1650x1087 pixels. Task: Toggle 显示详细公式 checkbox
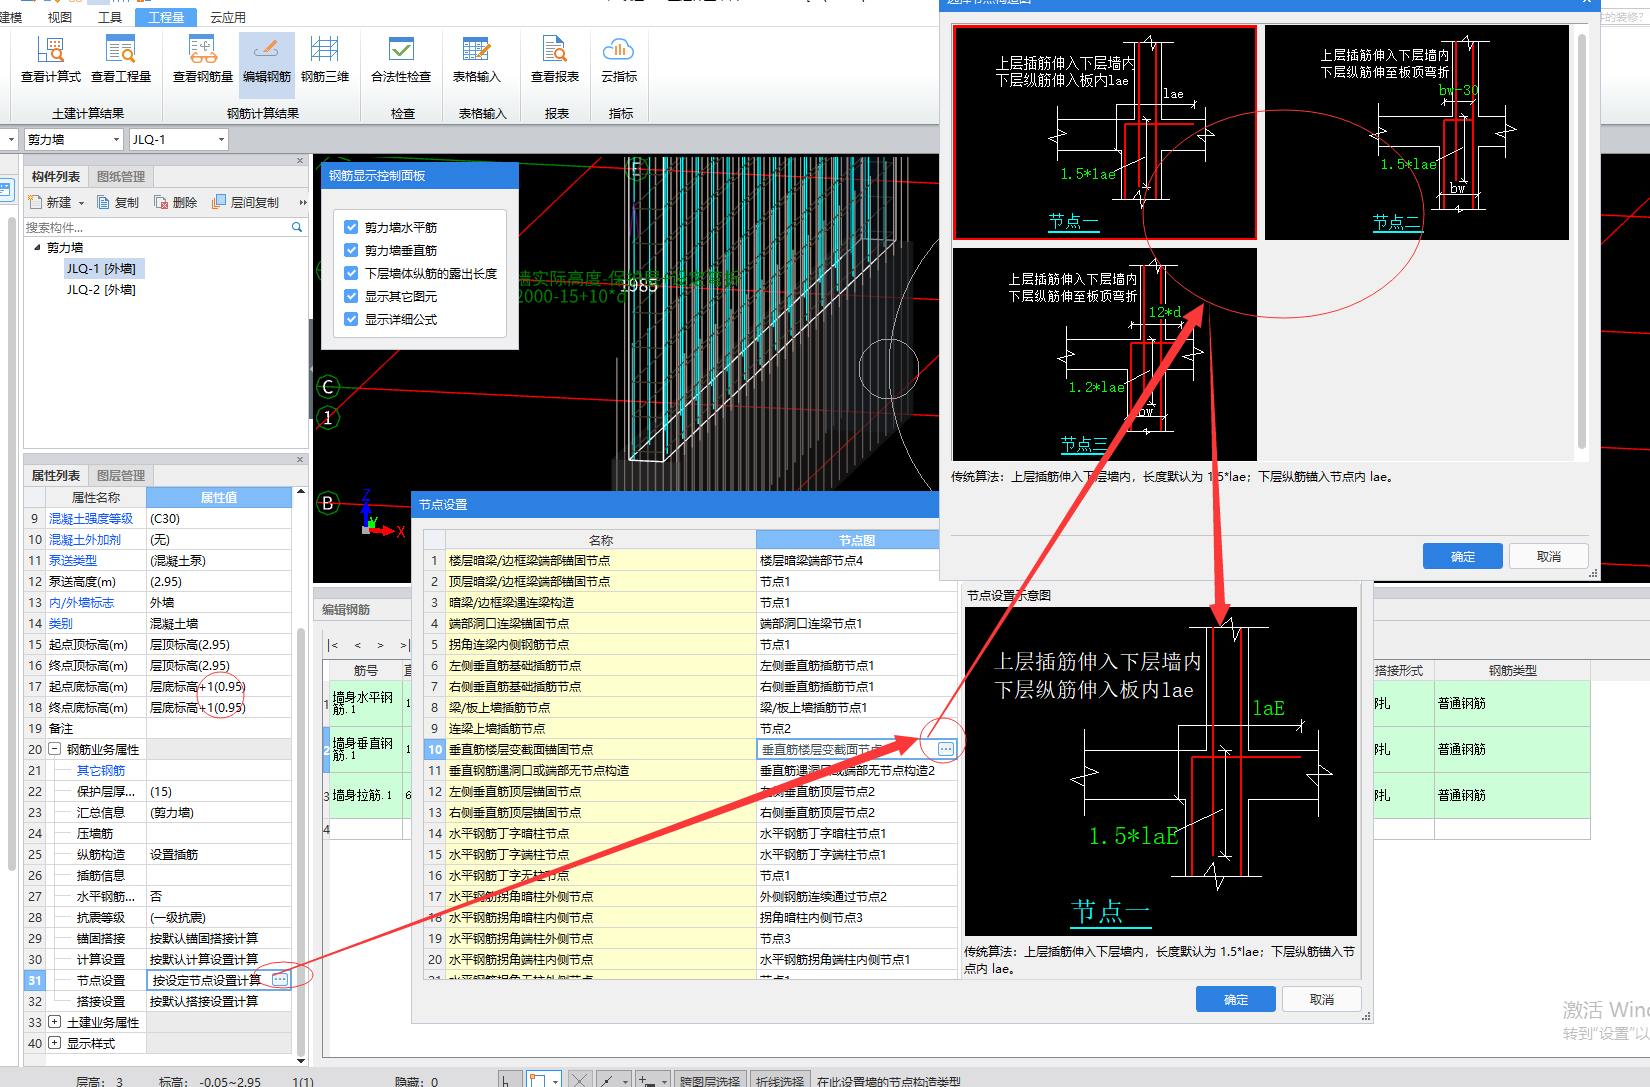(x=351, y=319)
